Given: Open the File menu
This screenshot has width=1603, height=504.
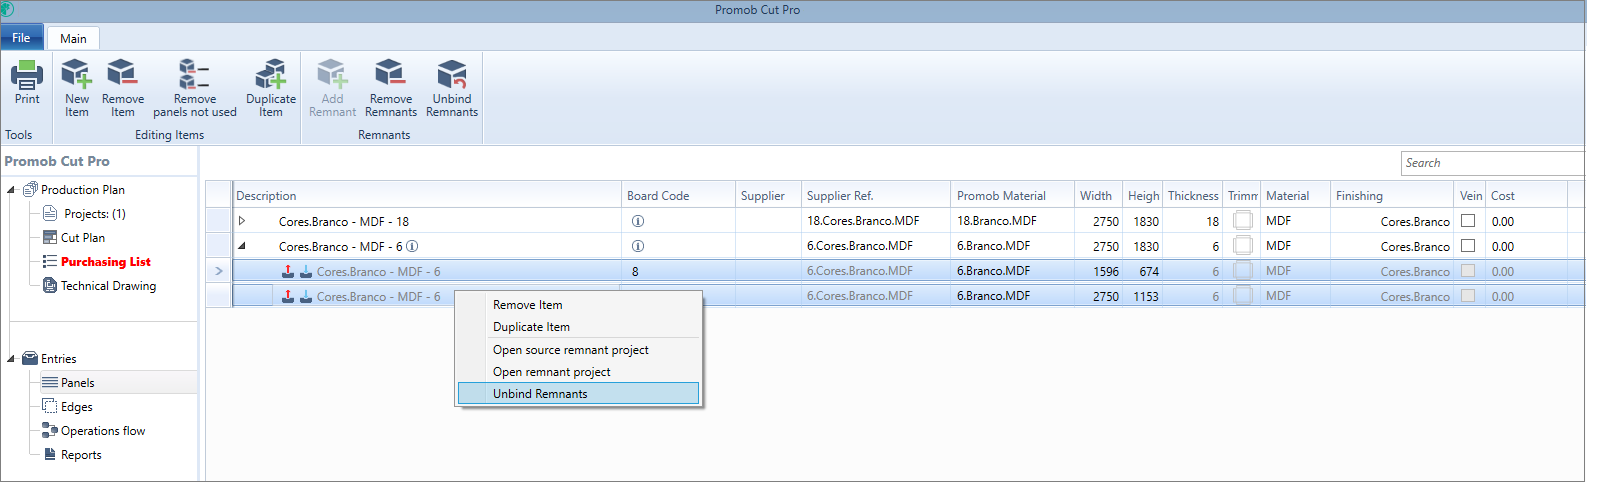Looking at the screenshot, I should coord(21,38).
